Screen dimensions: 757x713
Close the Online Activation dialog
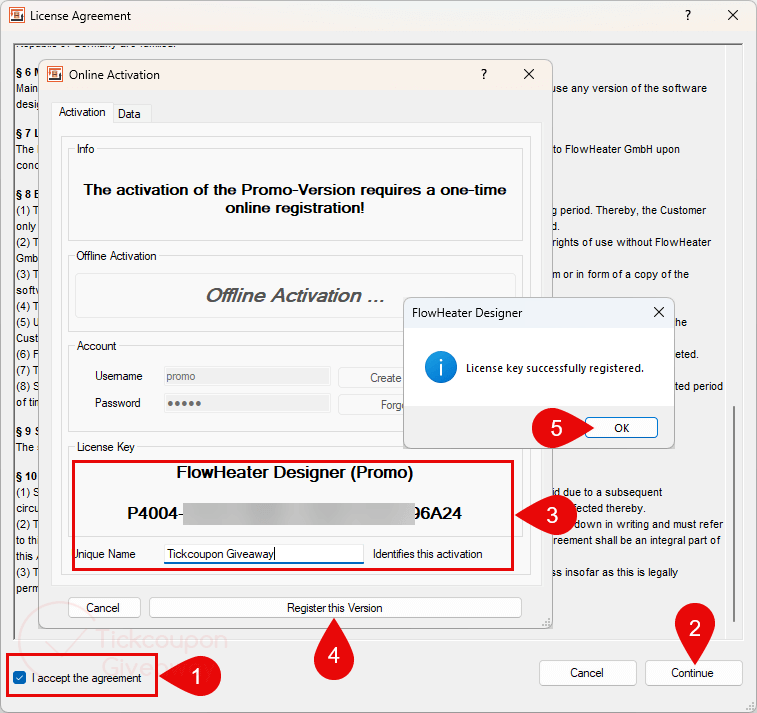pyautogui.click(x=529, y=74)
